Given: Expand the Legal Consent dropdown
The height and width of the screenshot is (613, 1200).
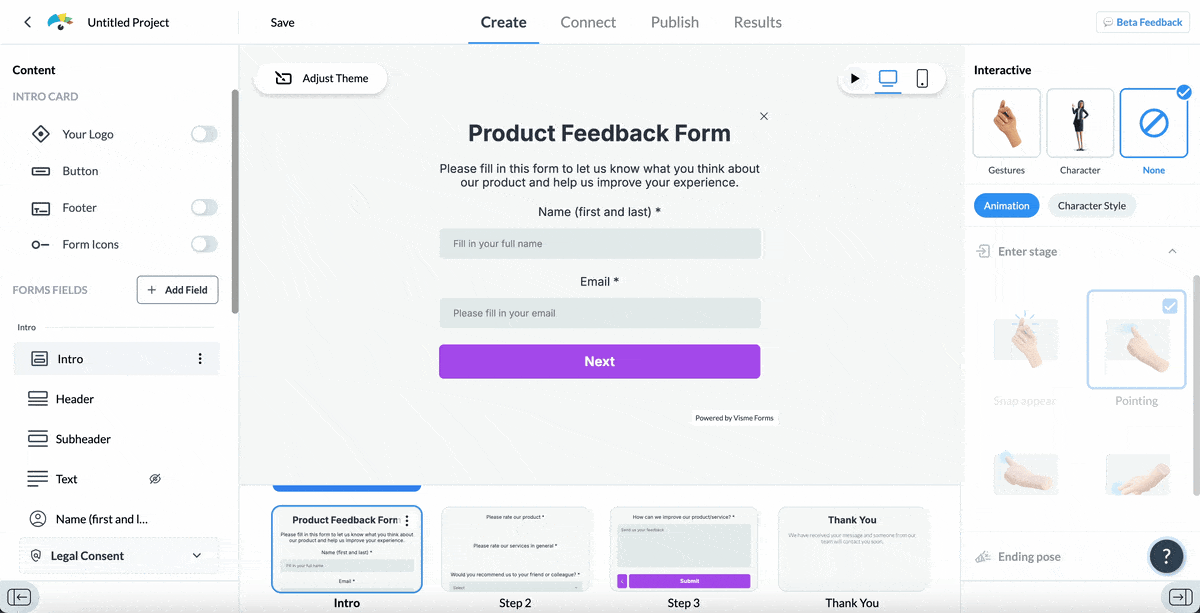Looking at the screenshot, I should click(x=196, y=556).
